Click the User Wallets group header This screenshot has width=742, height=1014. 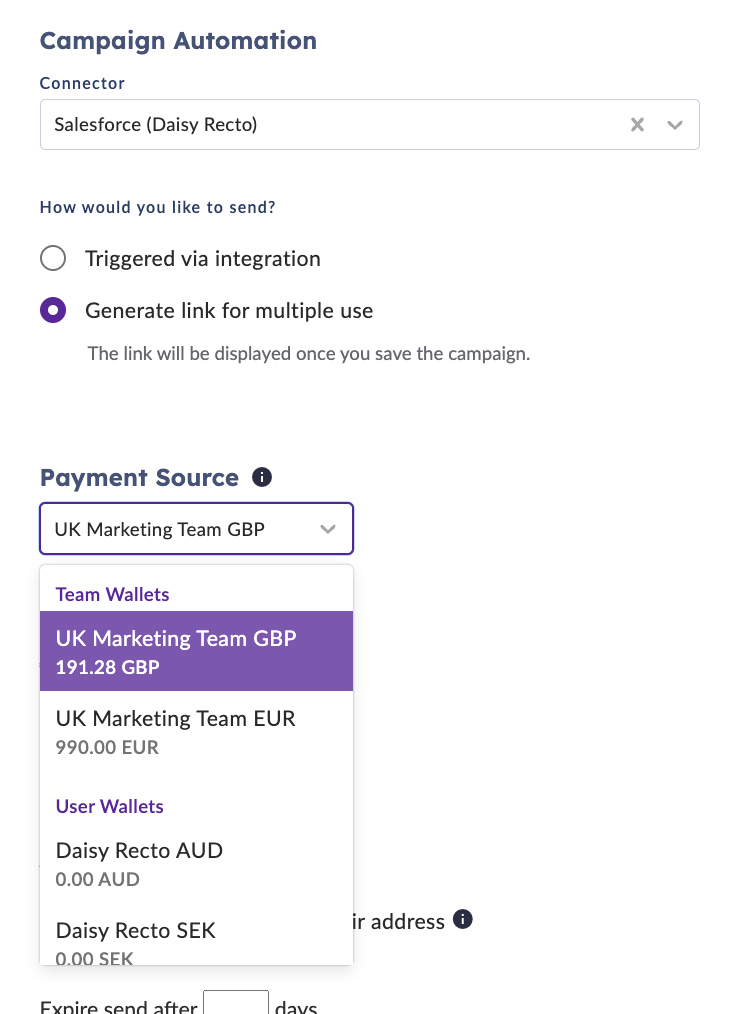[110, 806]
